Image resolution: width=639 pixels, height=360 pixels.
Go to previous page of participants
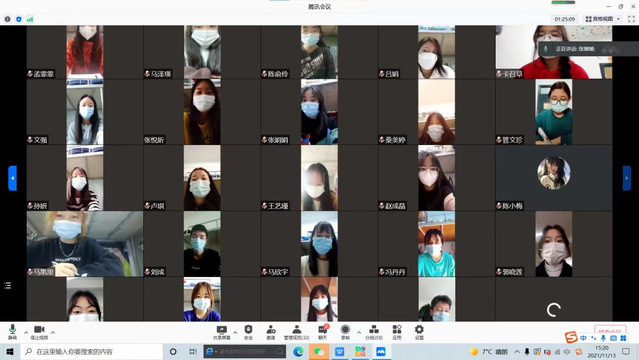[13, 178]
